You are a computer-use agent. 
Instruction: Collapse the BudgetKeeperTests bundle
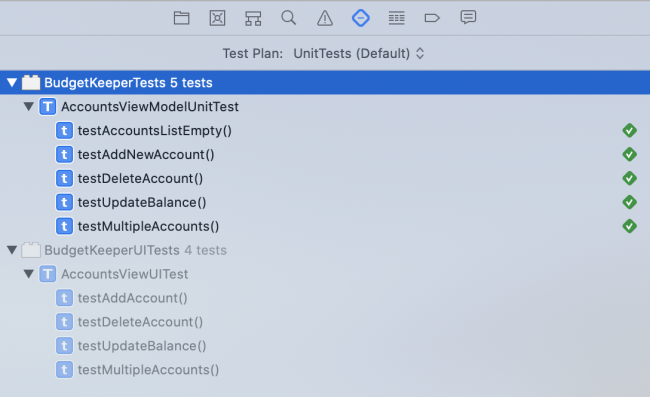(x=12, y=82)
